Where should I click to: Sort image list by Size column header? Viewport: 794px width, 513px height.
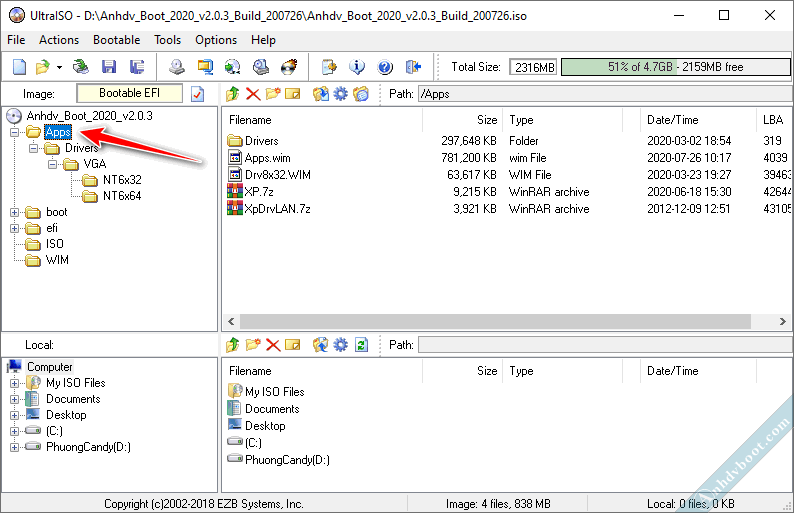coord(462,120)
